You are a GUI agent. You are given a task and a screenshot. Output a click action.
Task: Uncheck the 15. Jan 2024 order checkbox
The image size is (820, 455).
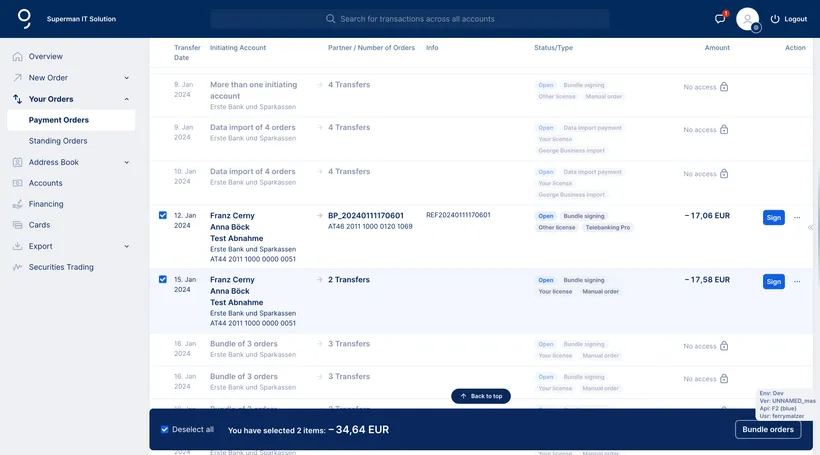point(163,279)
